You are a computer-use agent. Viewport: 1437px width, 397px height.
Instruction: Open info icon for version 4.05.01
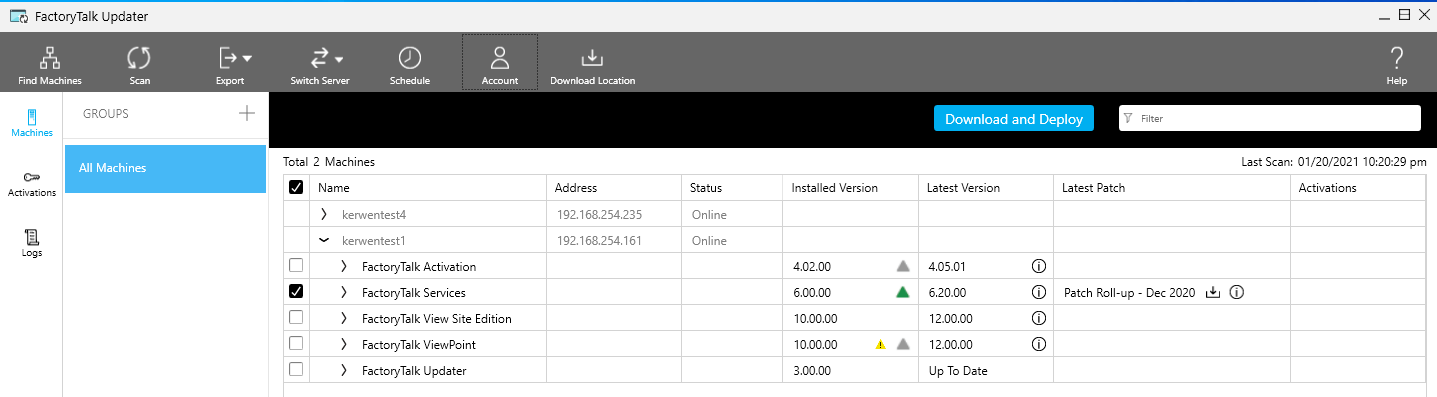coord(1038,266)
